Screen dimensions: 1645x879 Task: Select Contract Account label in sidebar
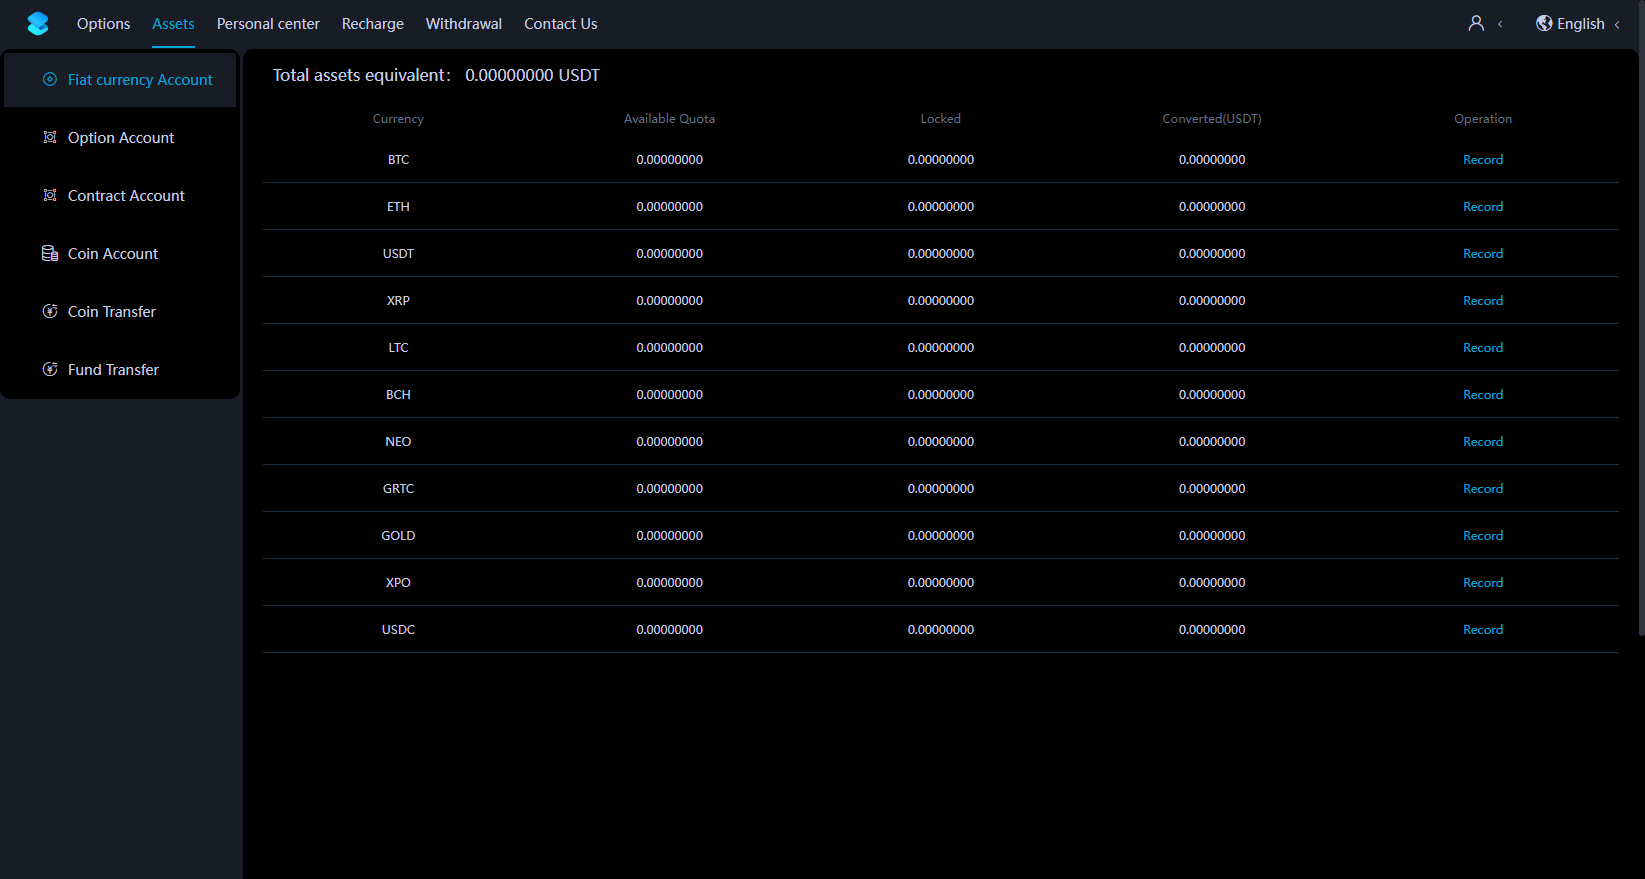click(x=126, y=196)
